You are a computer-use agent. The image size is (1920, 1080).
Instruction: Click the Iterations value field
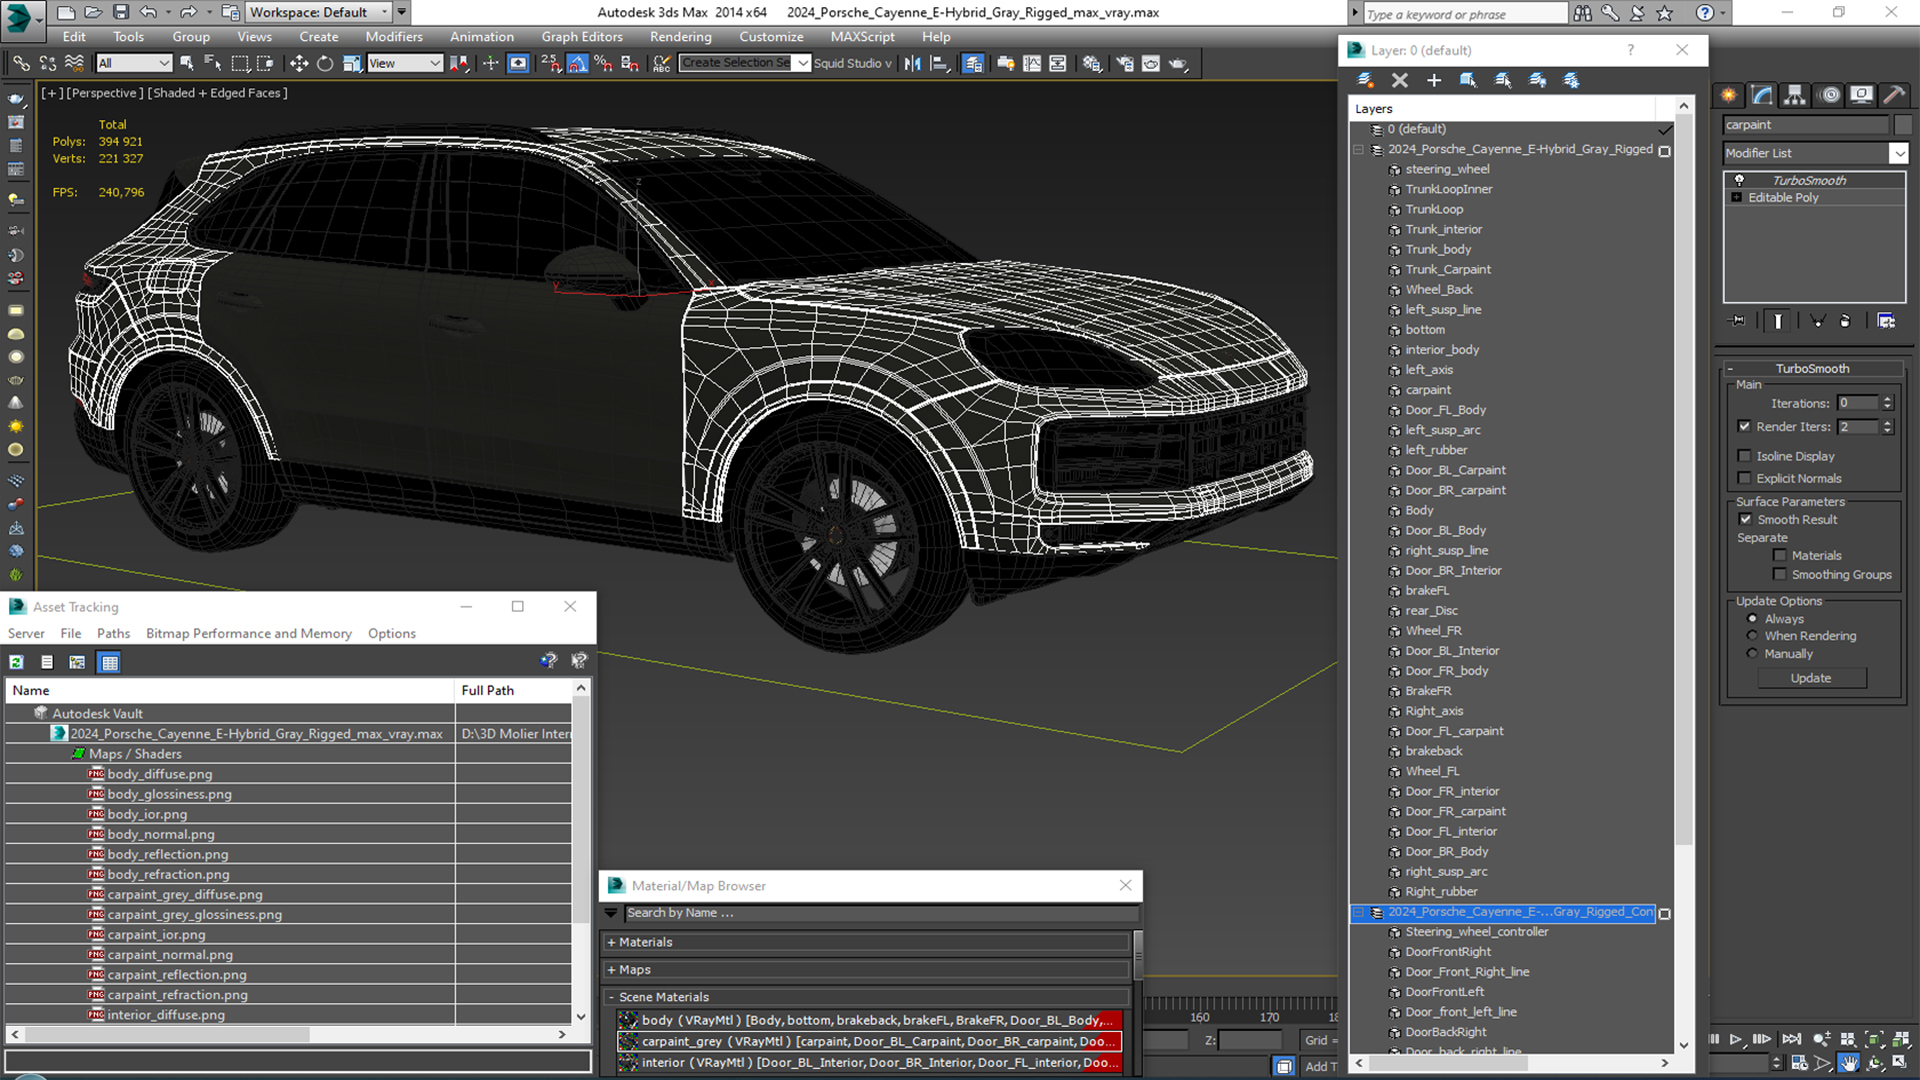pyautogui.click(x=1857, y=403)
